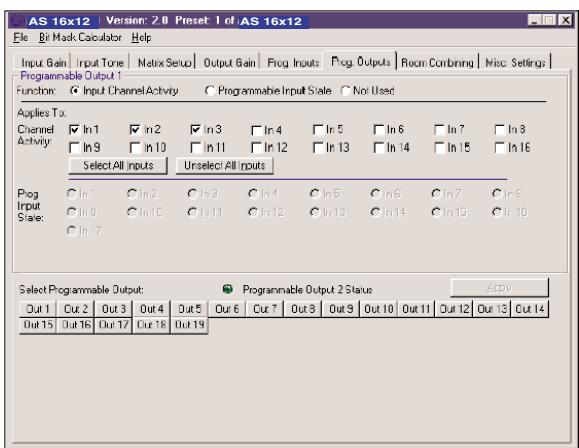Open the File menu
Viewport: 579px width, 448px height.
click(20, 38)
